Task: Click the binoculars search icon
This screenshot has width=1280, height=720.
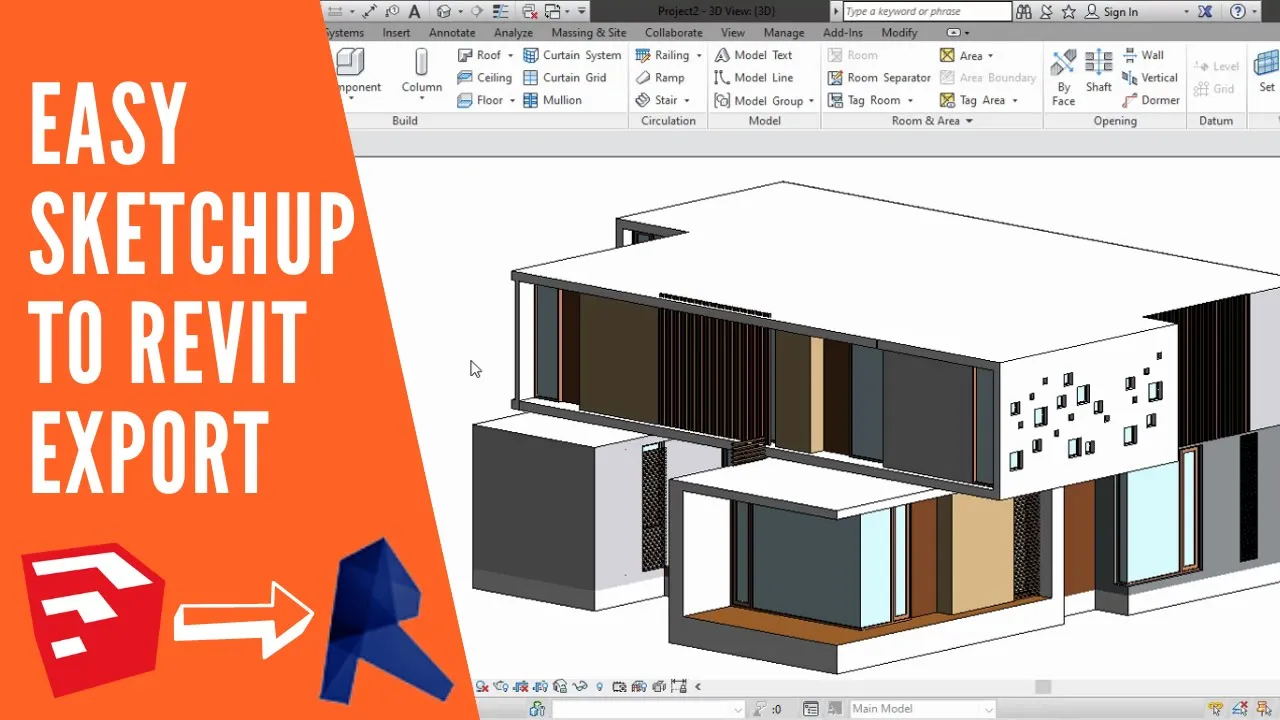Action: pos(1024,11)
